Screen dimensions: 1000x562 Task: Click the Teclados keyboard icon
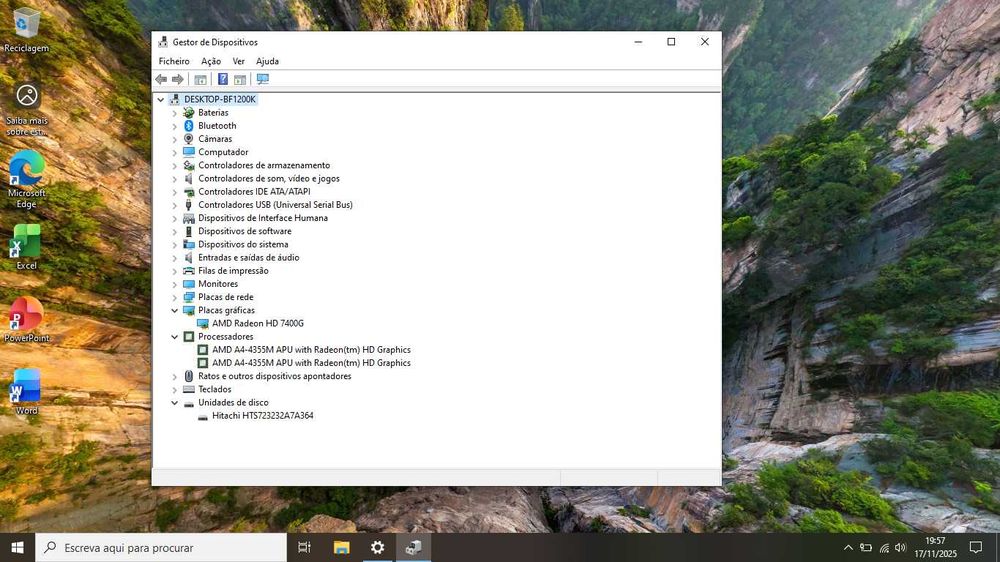(x=189, y=389)
